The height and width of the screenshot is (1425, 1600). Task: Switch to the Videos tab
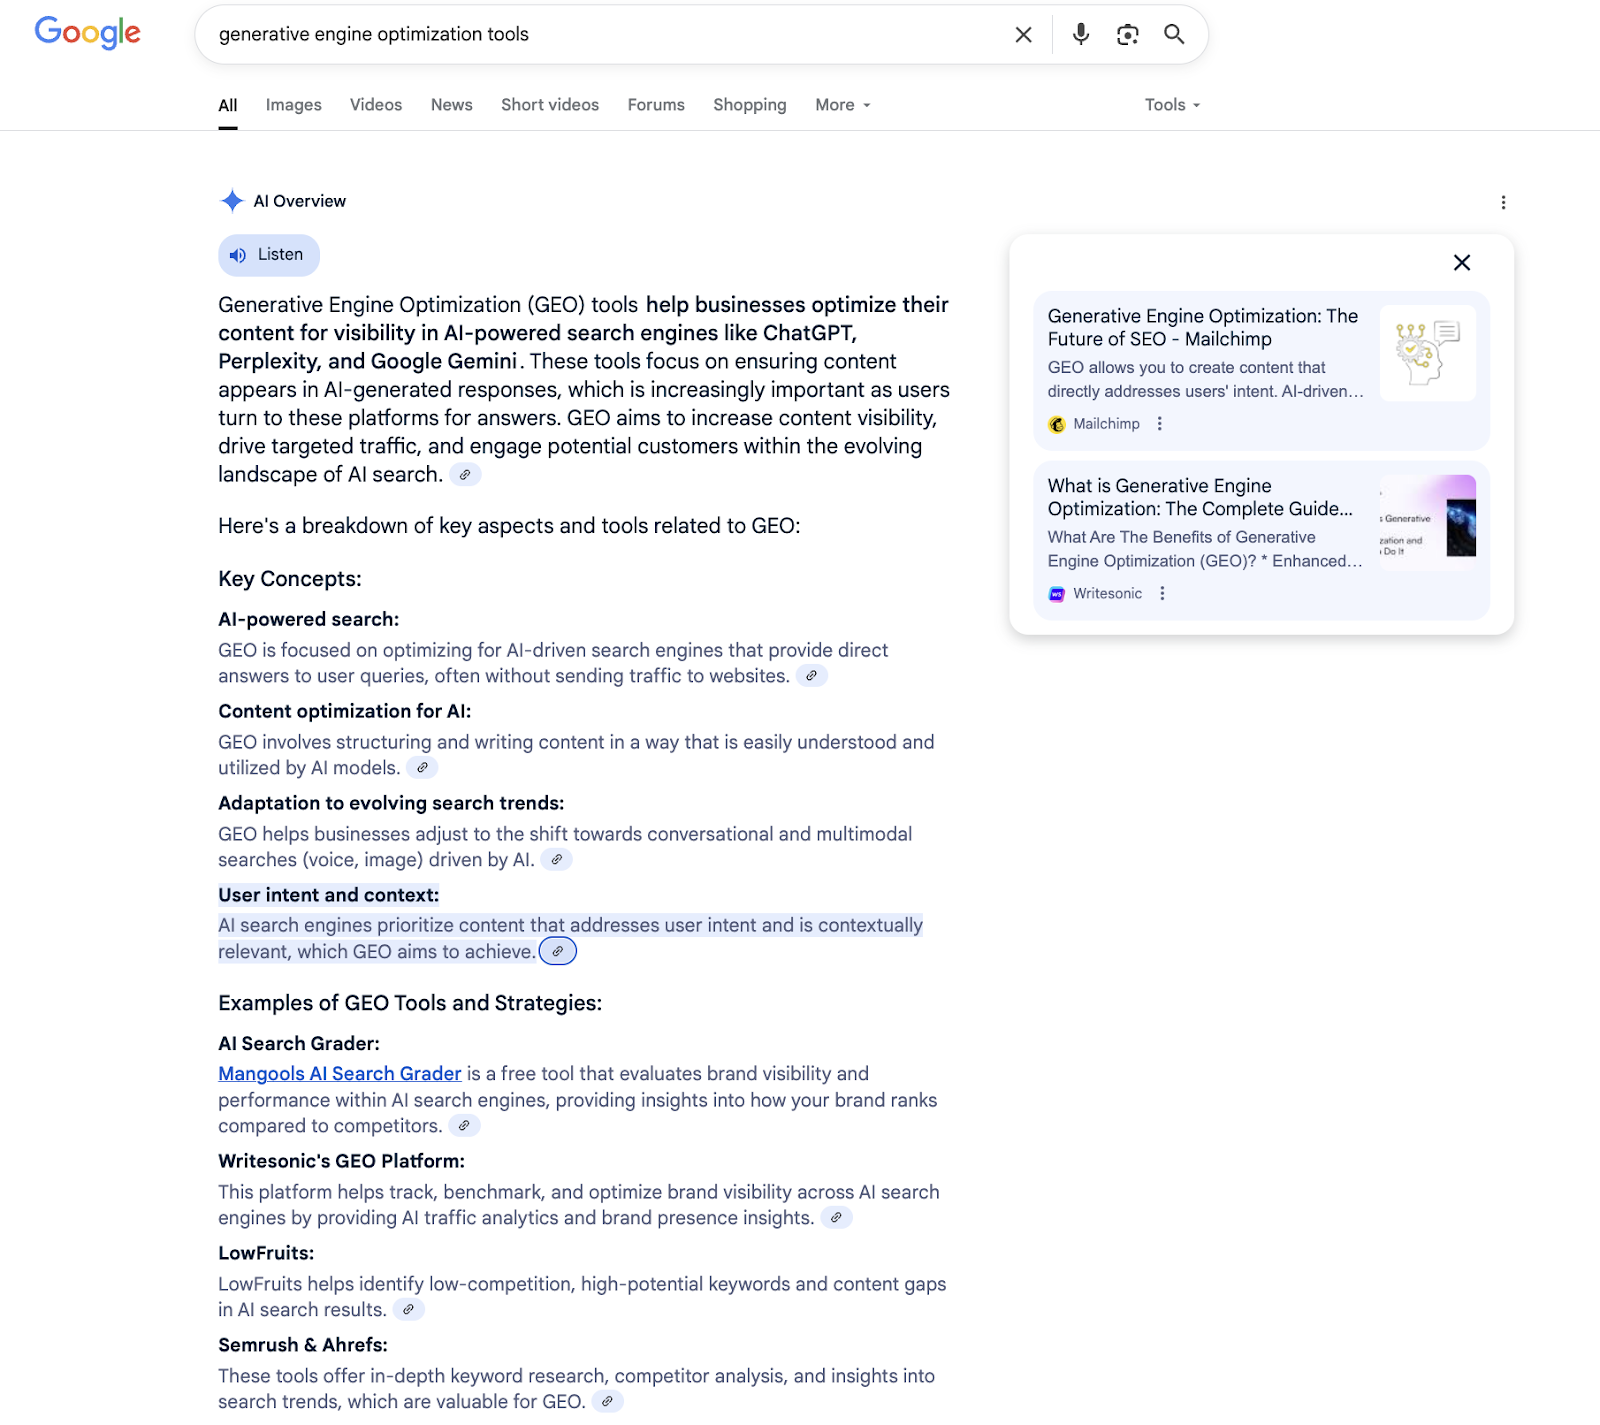click(x=376, y=105)
